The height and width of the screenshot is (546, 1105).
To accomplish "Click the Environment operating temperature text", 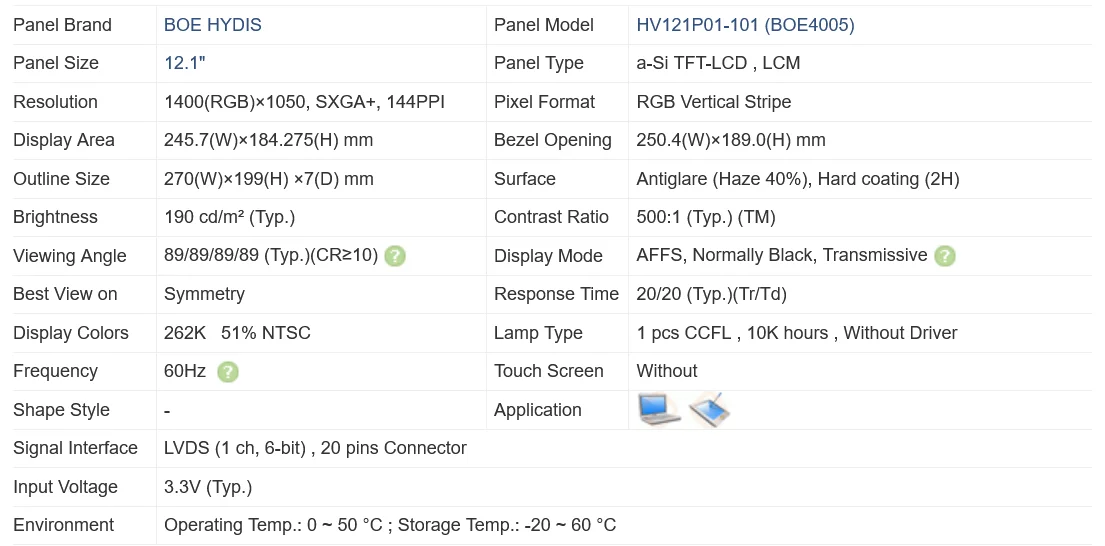I will coord(389,525).
